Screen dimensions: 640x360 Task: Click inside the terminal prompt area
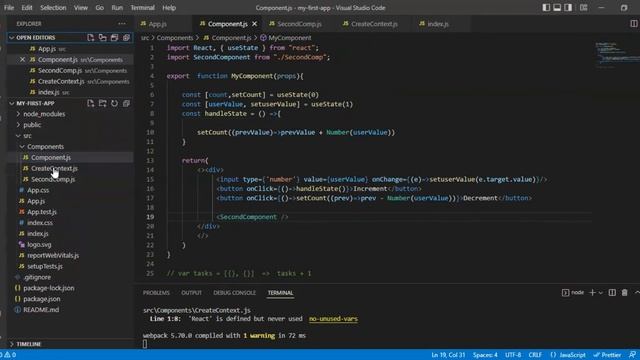tap(144, 344)
